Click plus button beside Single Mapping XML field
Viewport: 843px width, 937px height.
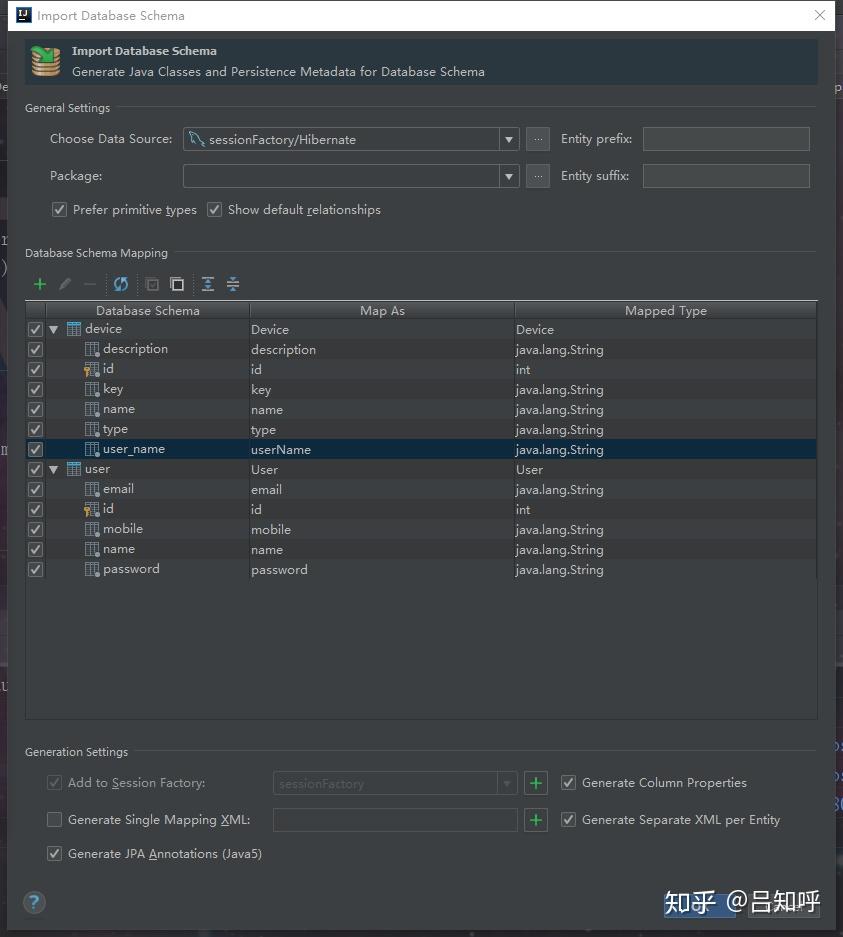pyautogui.click(x=536, y=820)
